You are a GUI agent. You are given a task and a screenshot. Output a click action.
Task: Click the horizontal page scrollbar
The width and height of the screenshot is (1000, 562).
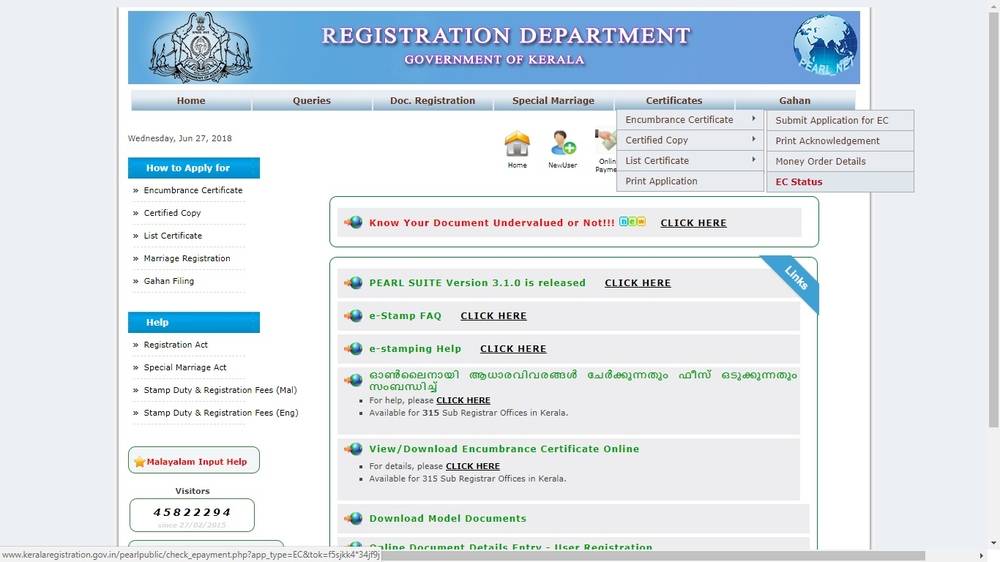click(x=654, y=556)
